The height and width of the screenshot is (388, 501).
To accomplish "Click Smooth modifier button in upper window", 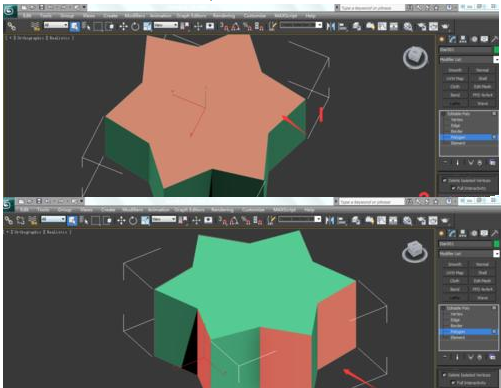I will click(455, 70).
